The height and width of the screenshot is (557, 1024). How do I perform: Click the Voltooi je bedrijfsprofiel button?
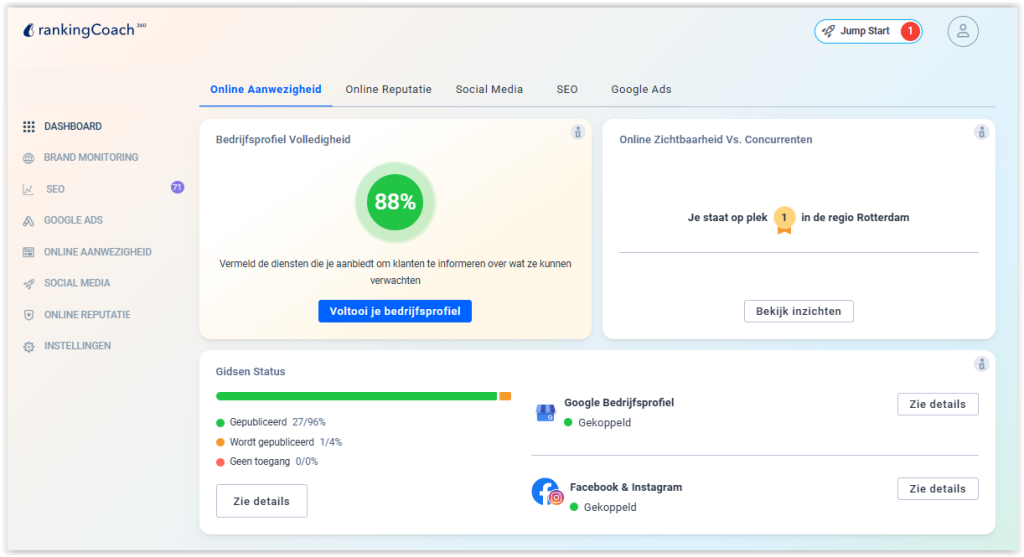pyautogui.click(x=395, y=311)
